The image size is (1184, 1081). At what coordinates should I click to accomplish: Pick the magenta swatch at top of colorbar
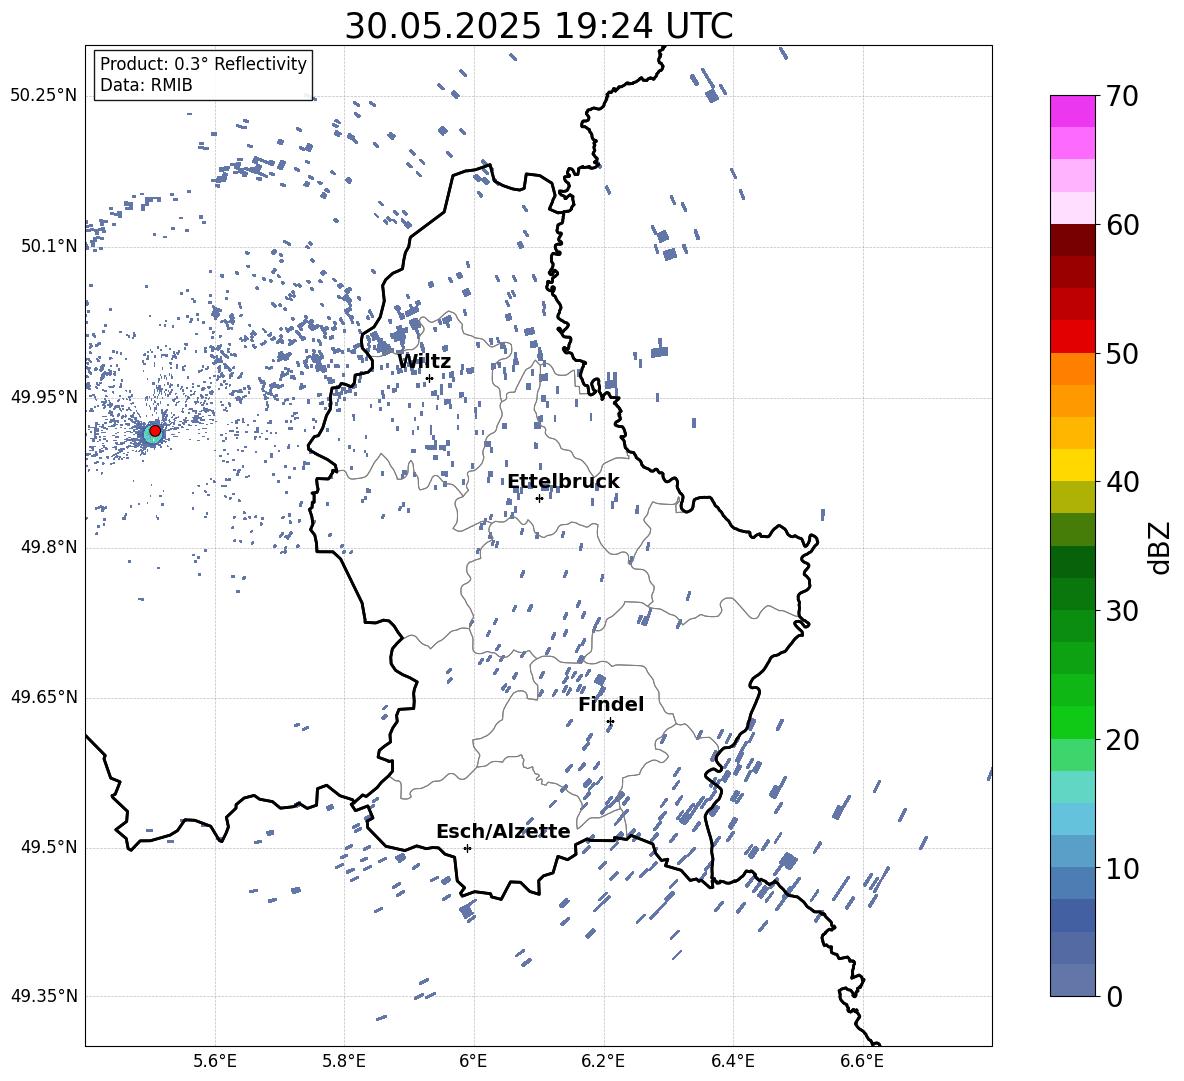coord(1072,112)
